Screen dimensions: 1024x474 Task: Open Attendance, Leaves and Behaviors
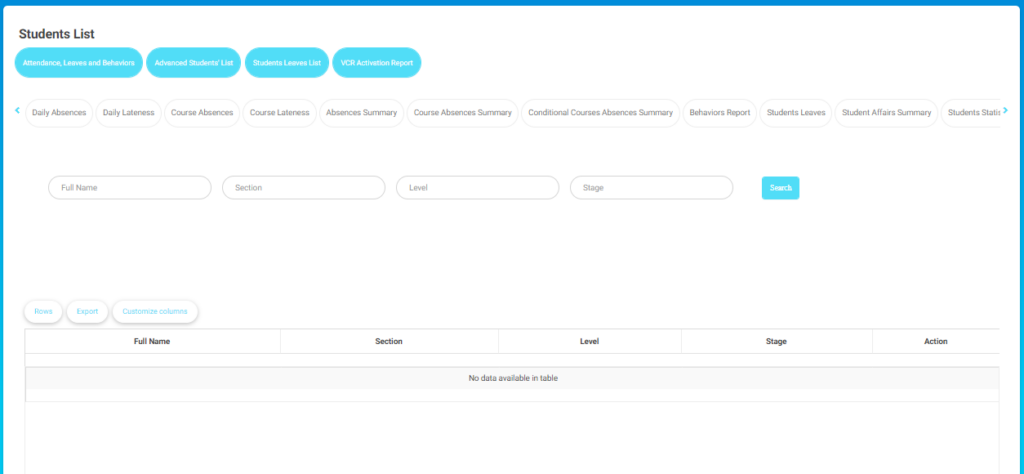coord(78,63)
